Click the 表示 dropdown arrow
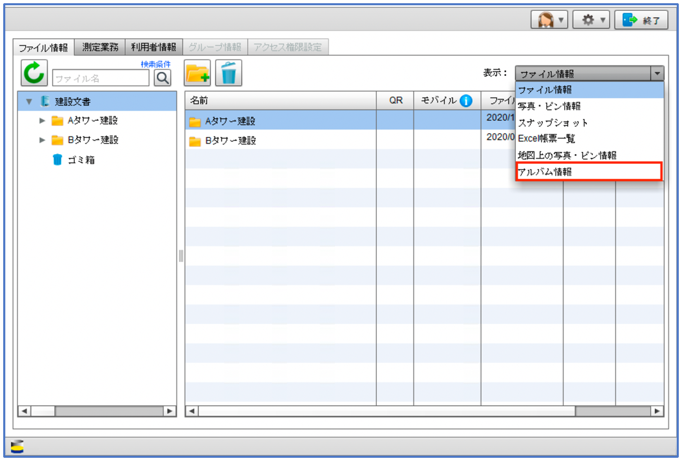Image resolution: width=683 pixels, height=461 pixels. pos(656,73)
